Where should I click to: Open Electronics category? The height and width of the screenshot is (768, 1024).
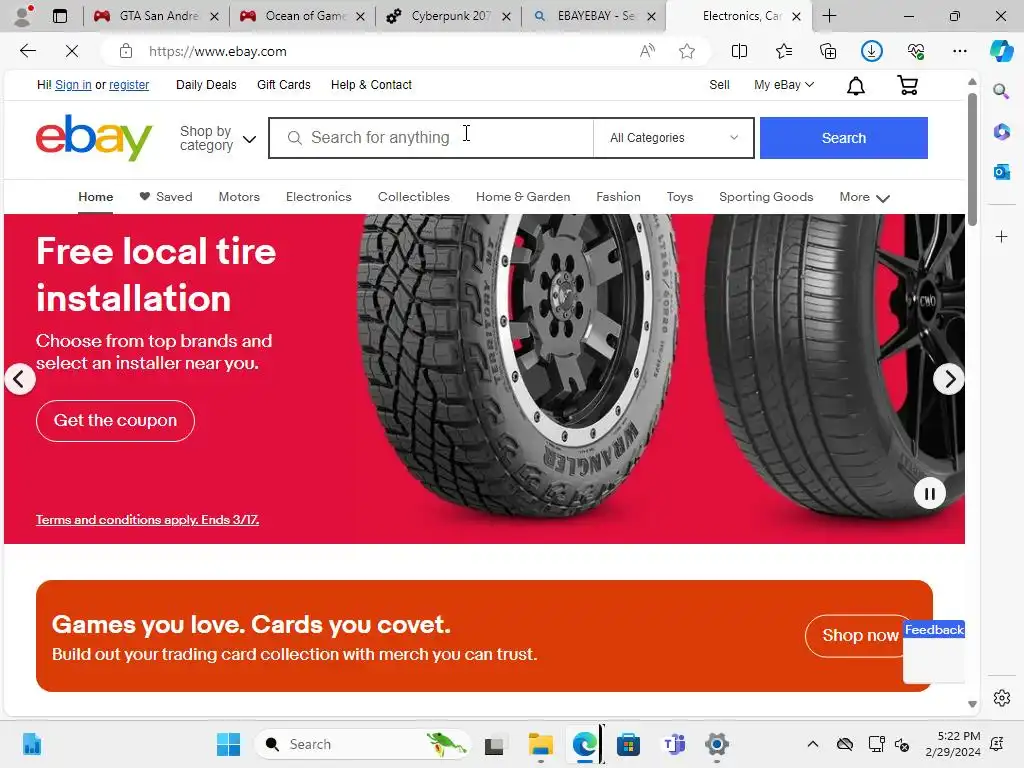pyautogui.click(x=319, y=197)
